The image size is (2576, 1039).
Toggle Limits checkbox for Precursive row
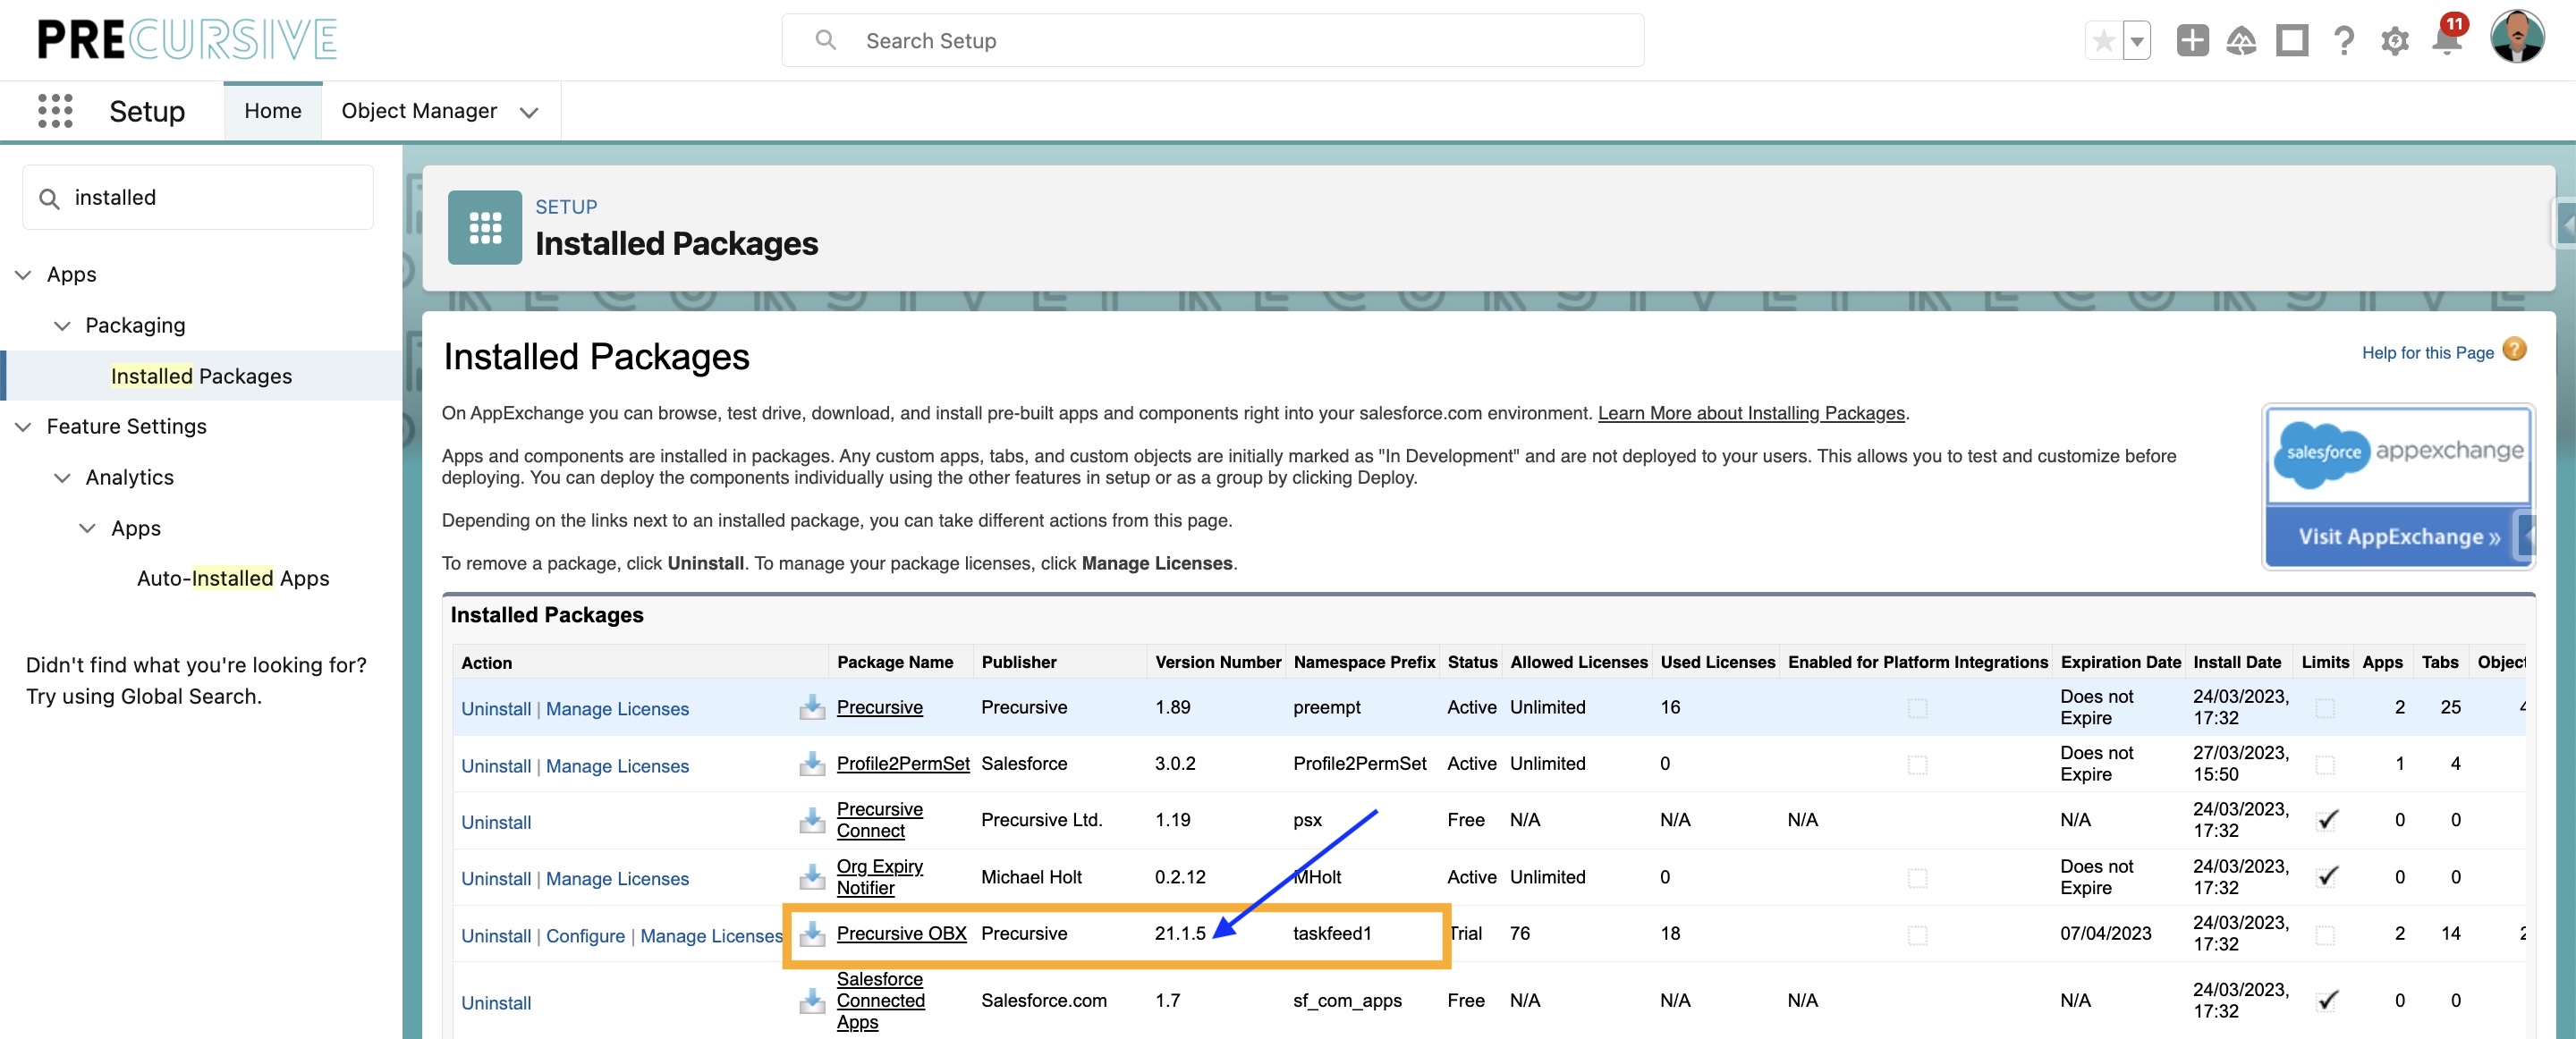pyautogui.click(x=2325, y=708)
